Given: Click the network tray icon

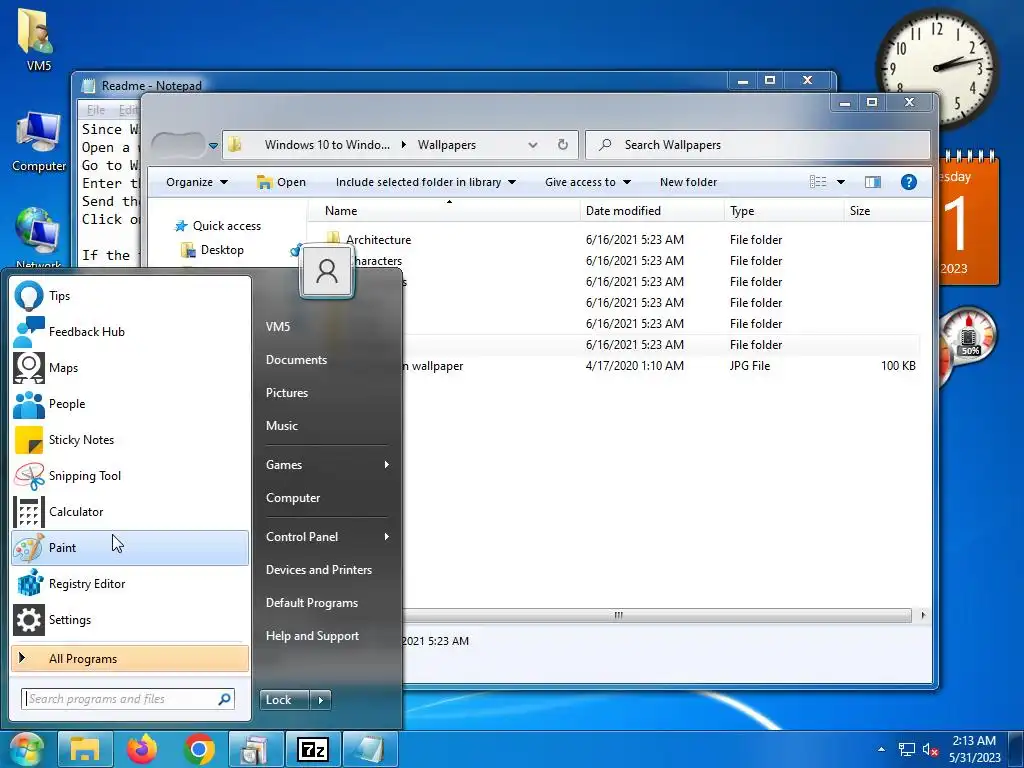Looking at the screenshot, I should click(906, 749).
